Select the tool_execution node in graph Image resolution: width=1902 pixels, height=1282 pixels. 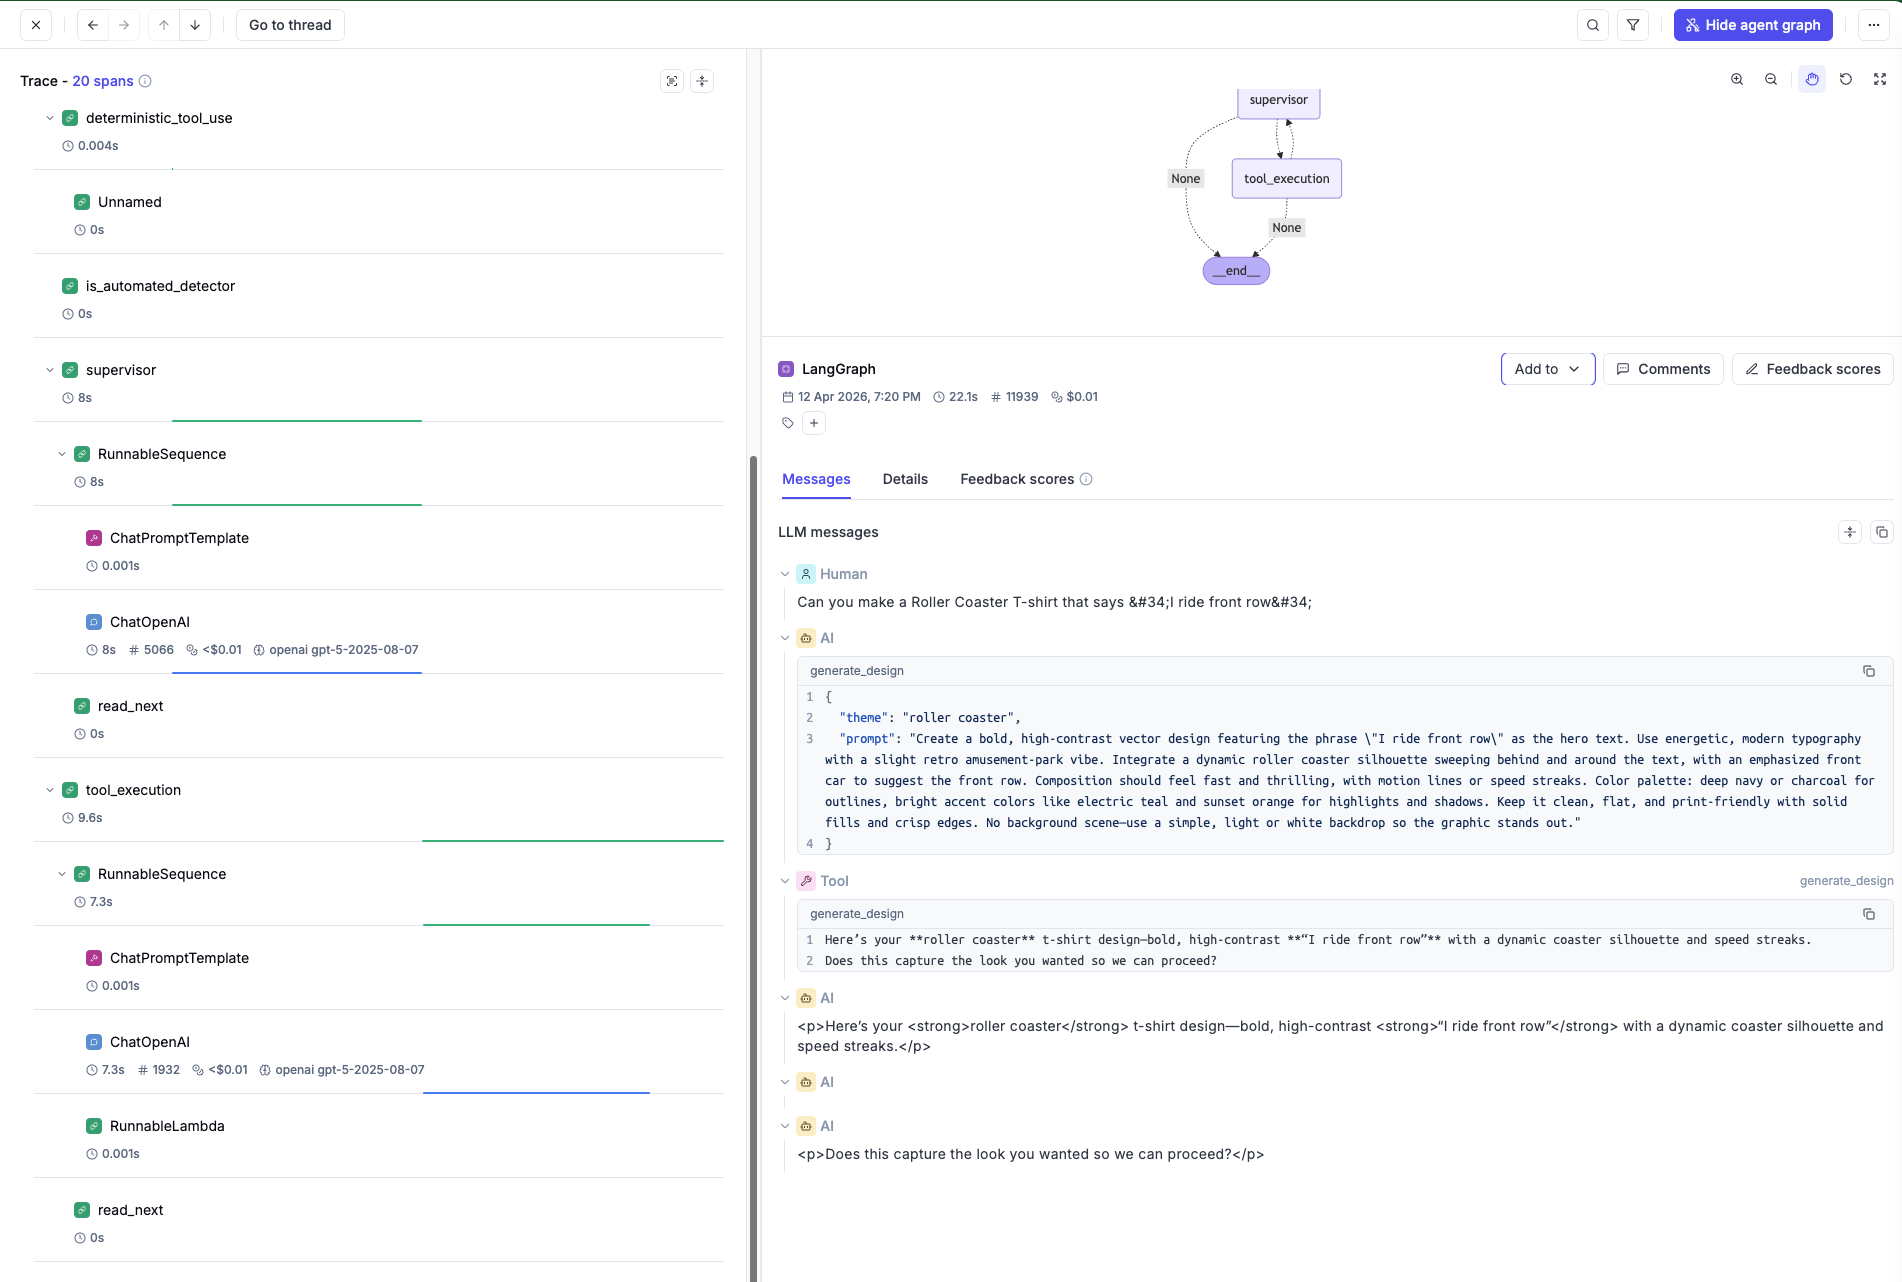1286,179
